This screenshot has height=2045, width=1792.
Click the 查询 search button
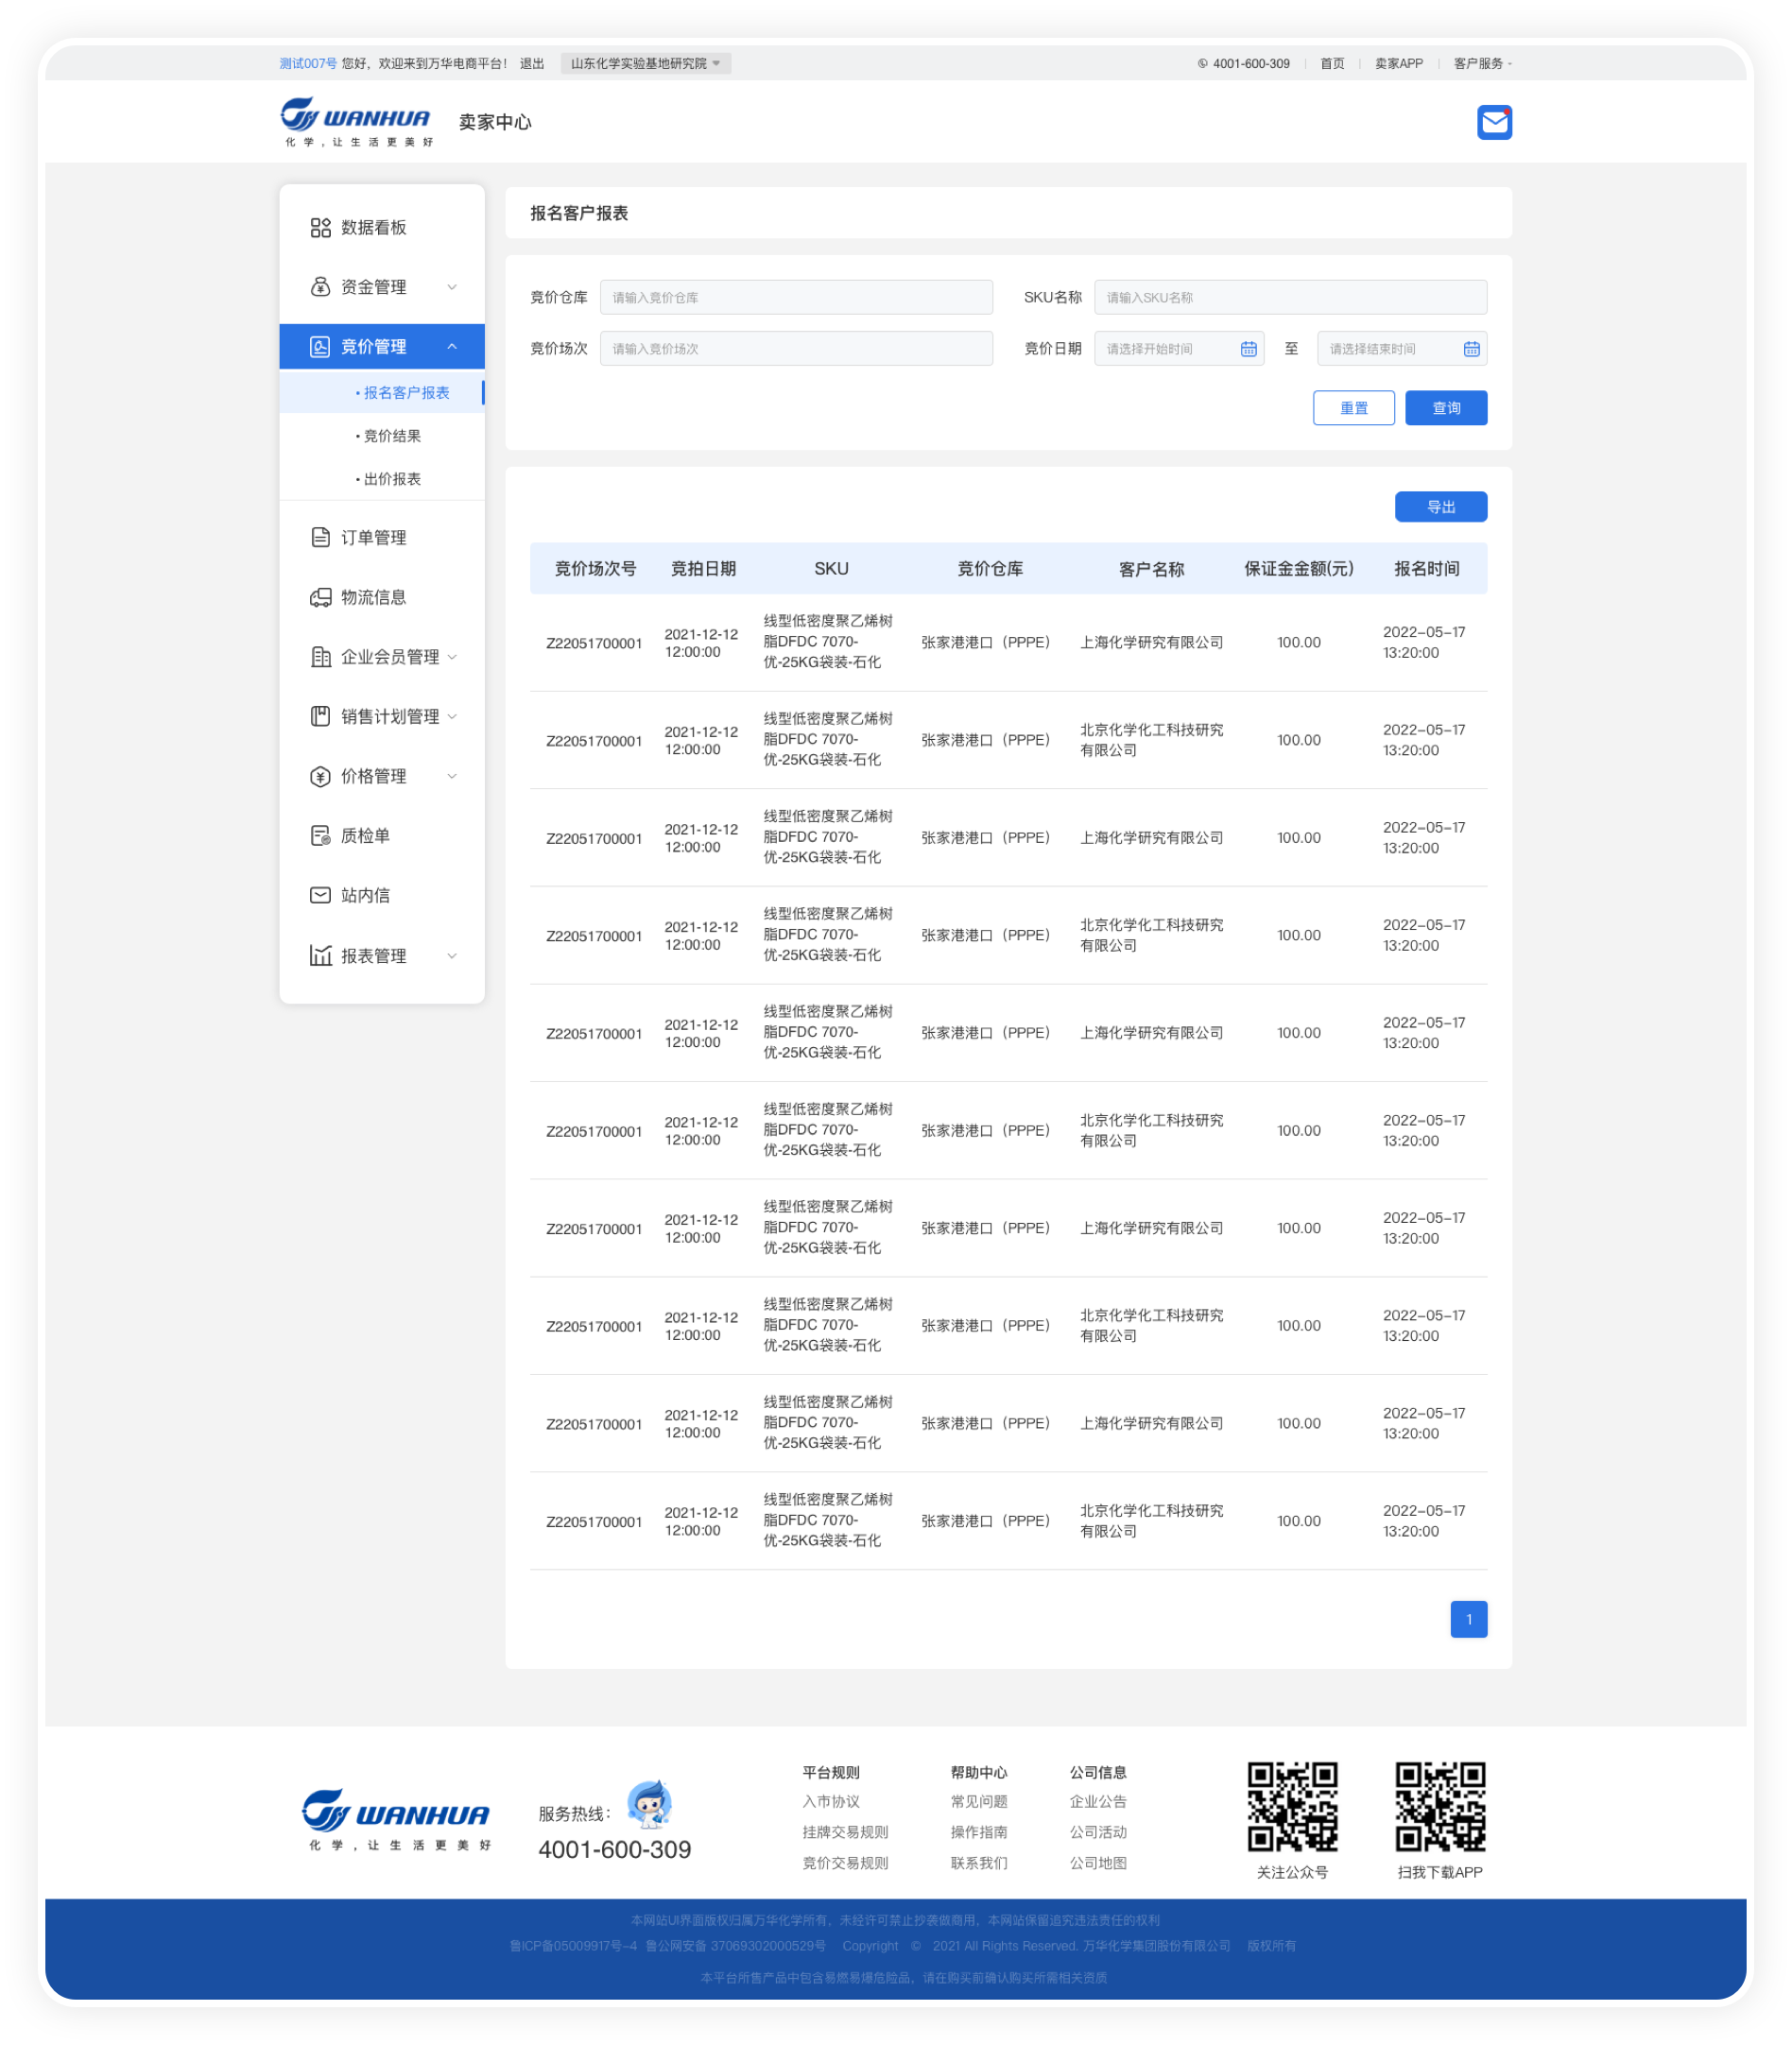[1445, 408]
